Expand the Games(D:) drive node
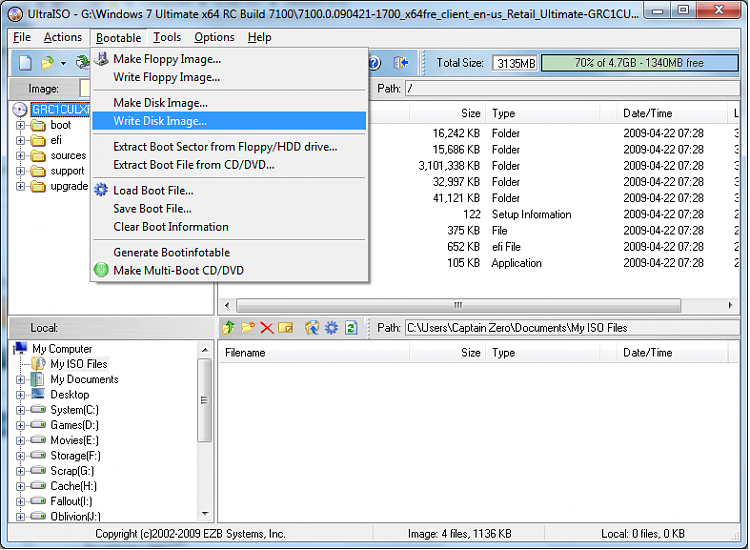The image size is (750, 550). coord(21,426)
